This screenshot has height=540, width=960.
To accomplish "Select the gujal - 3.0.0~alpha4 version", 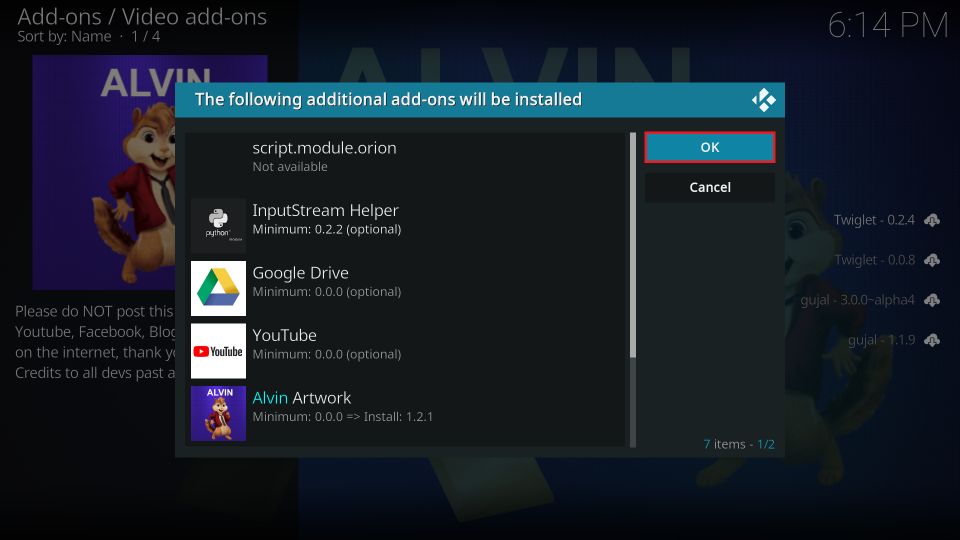I will tap(857, 300).
